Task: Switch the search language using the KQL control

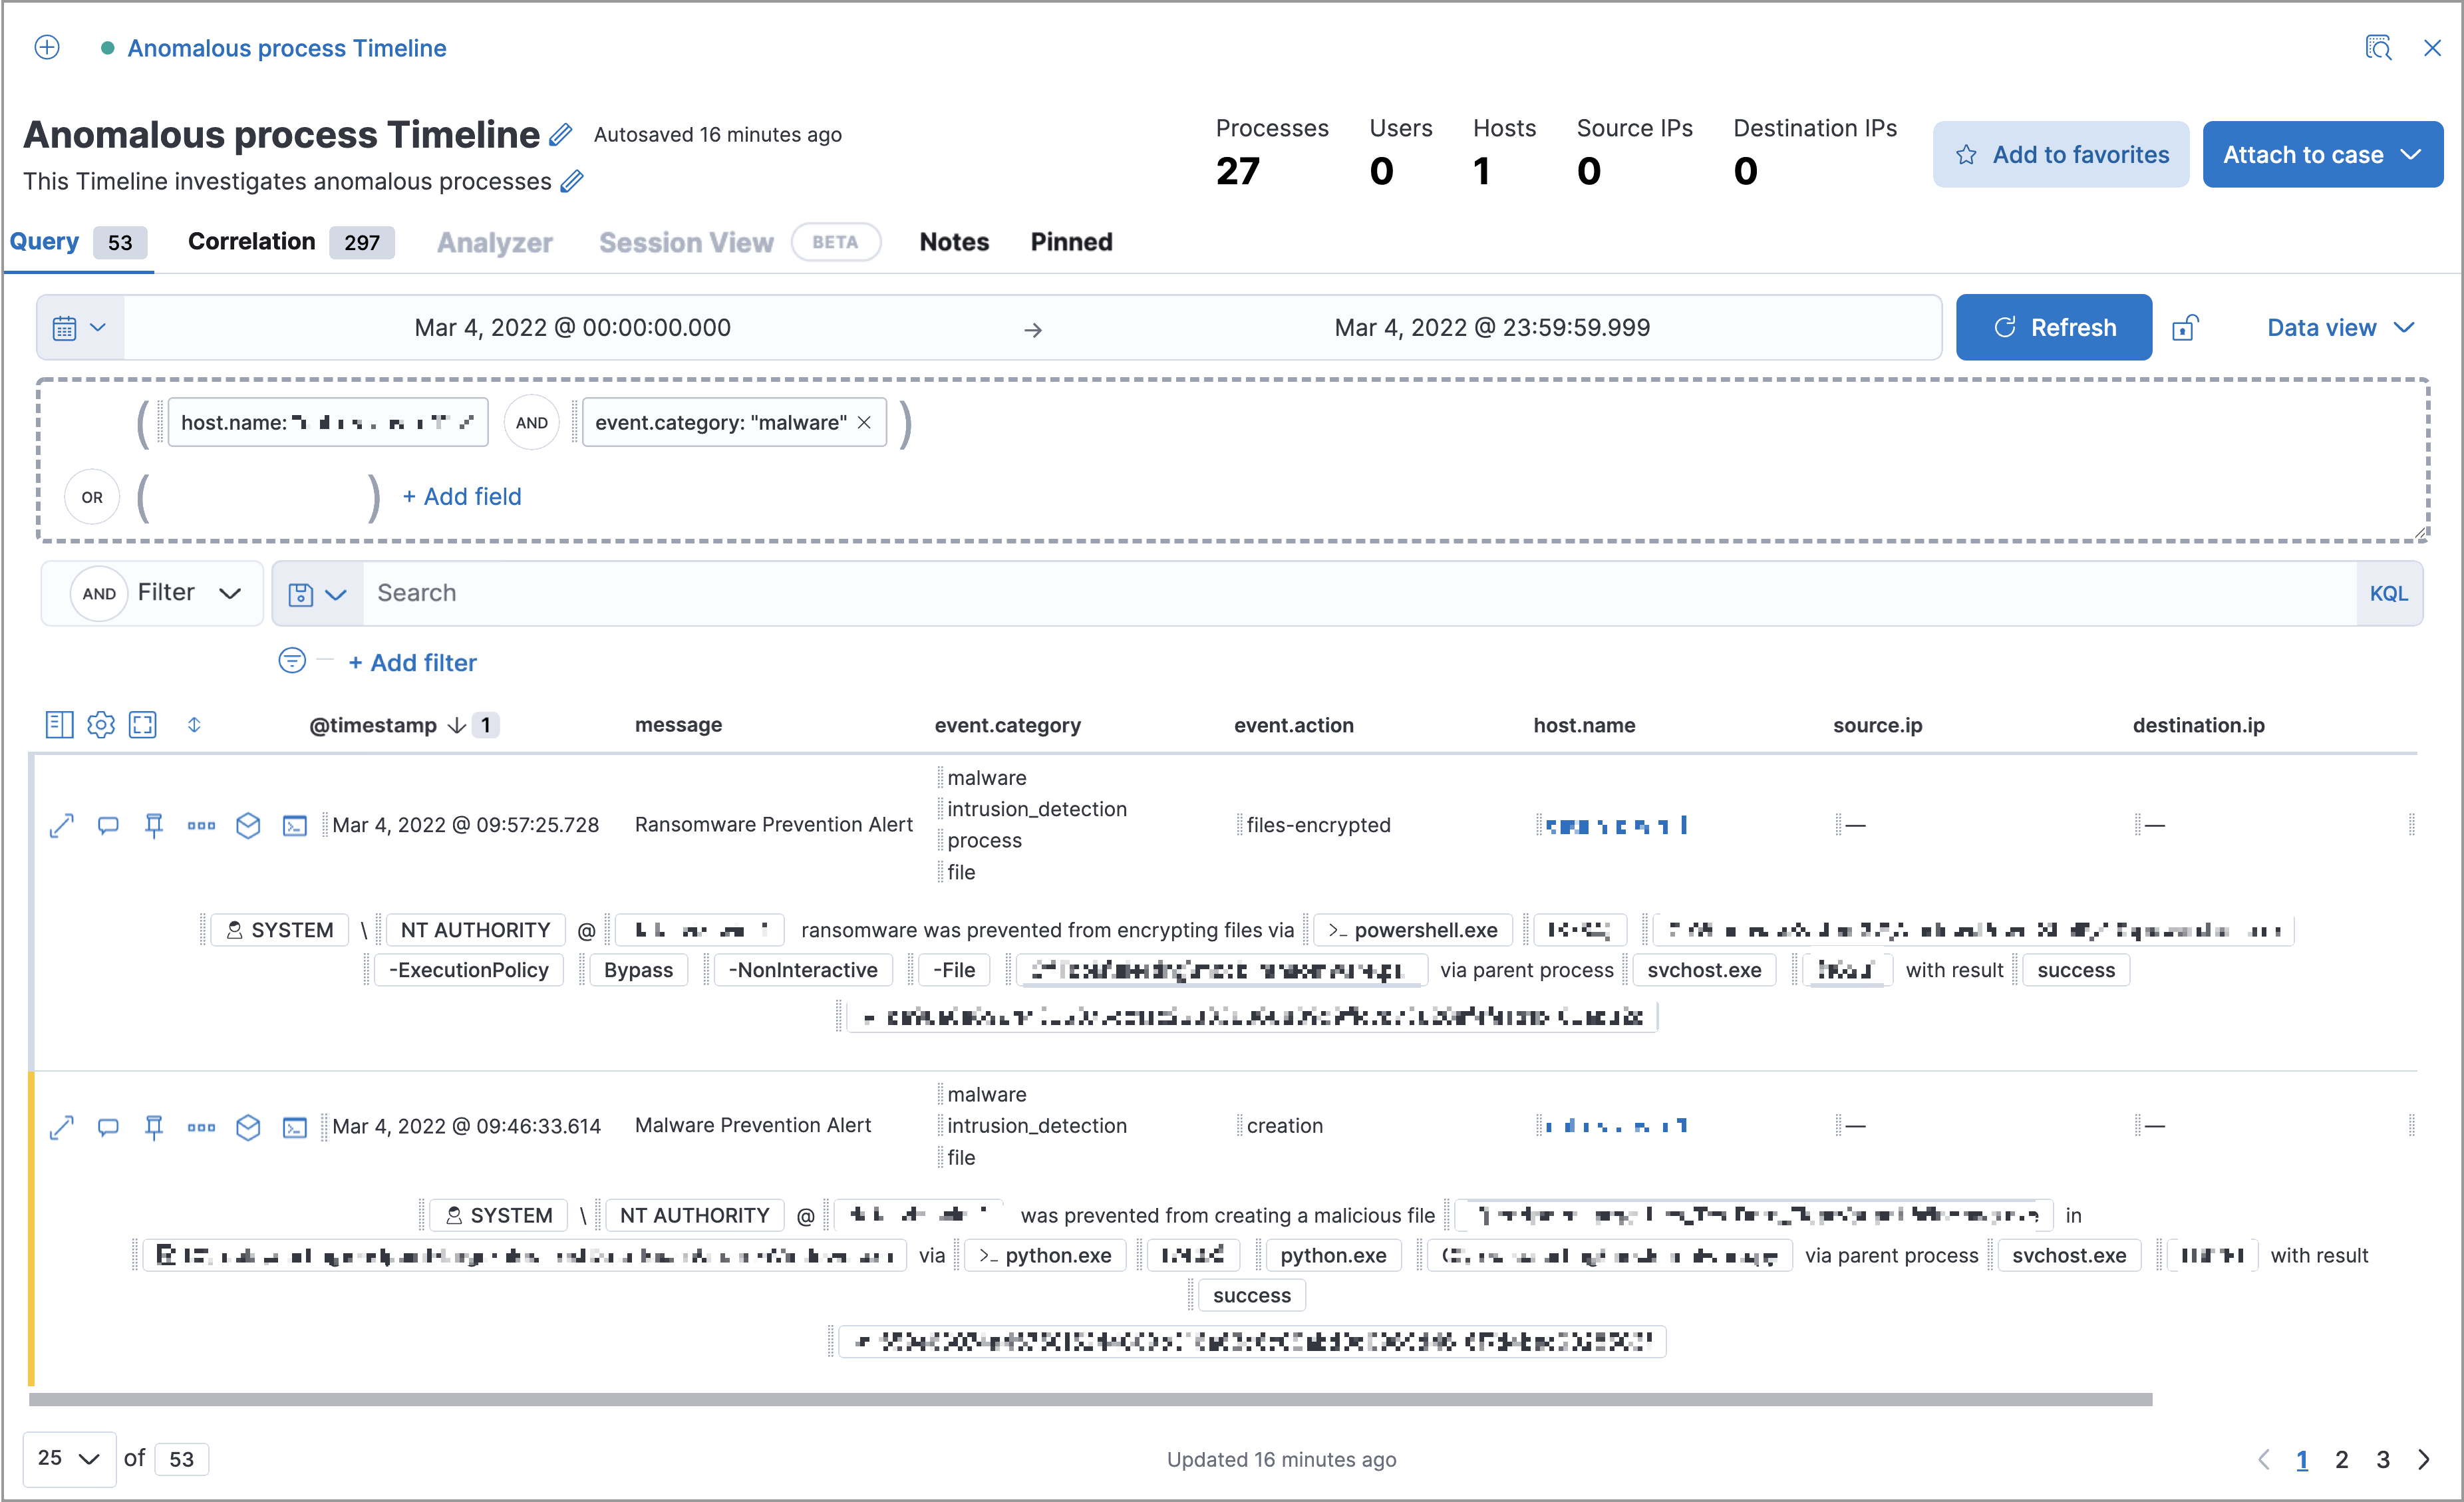Action: pyautogui.click(x=2389, y=592)
